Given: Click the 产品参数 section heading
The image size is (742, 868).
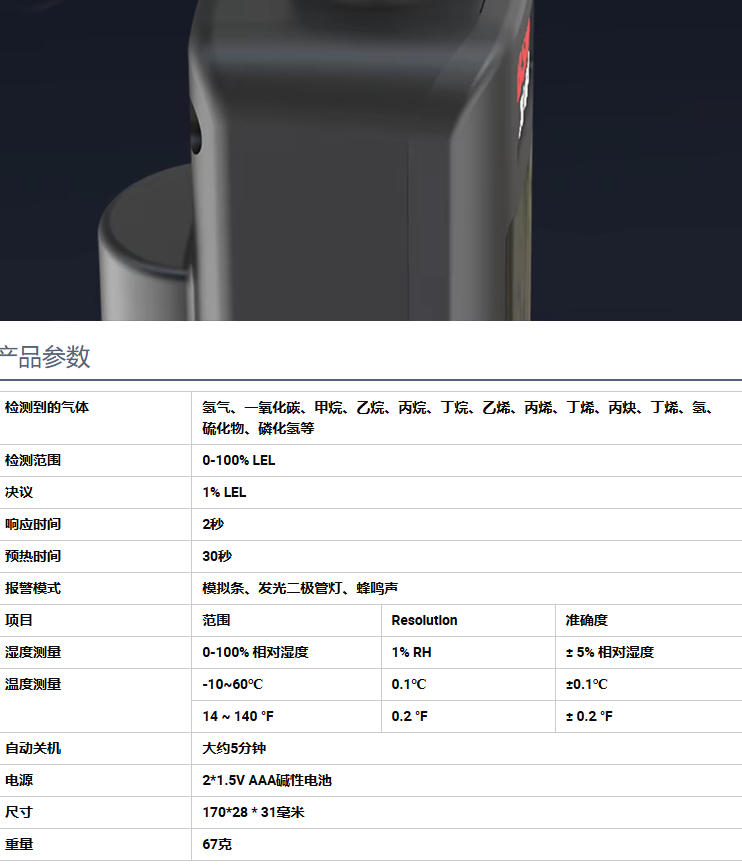Looking at the screenshot, I should coord(45,357).
